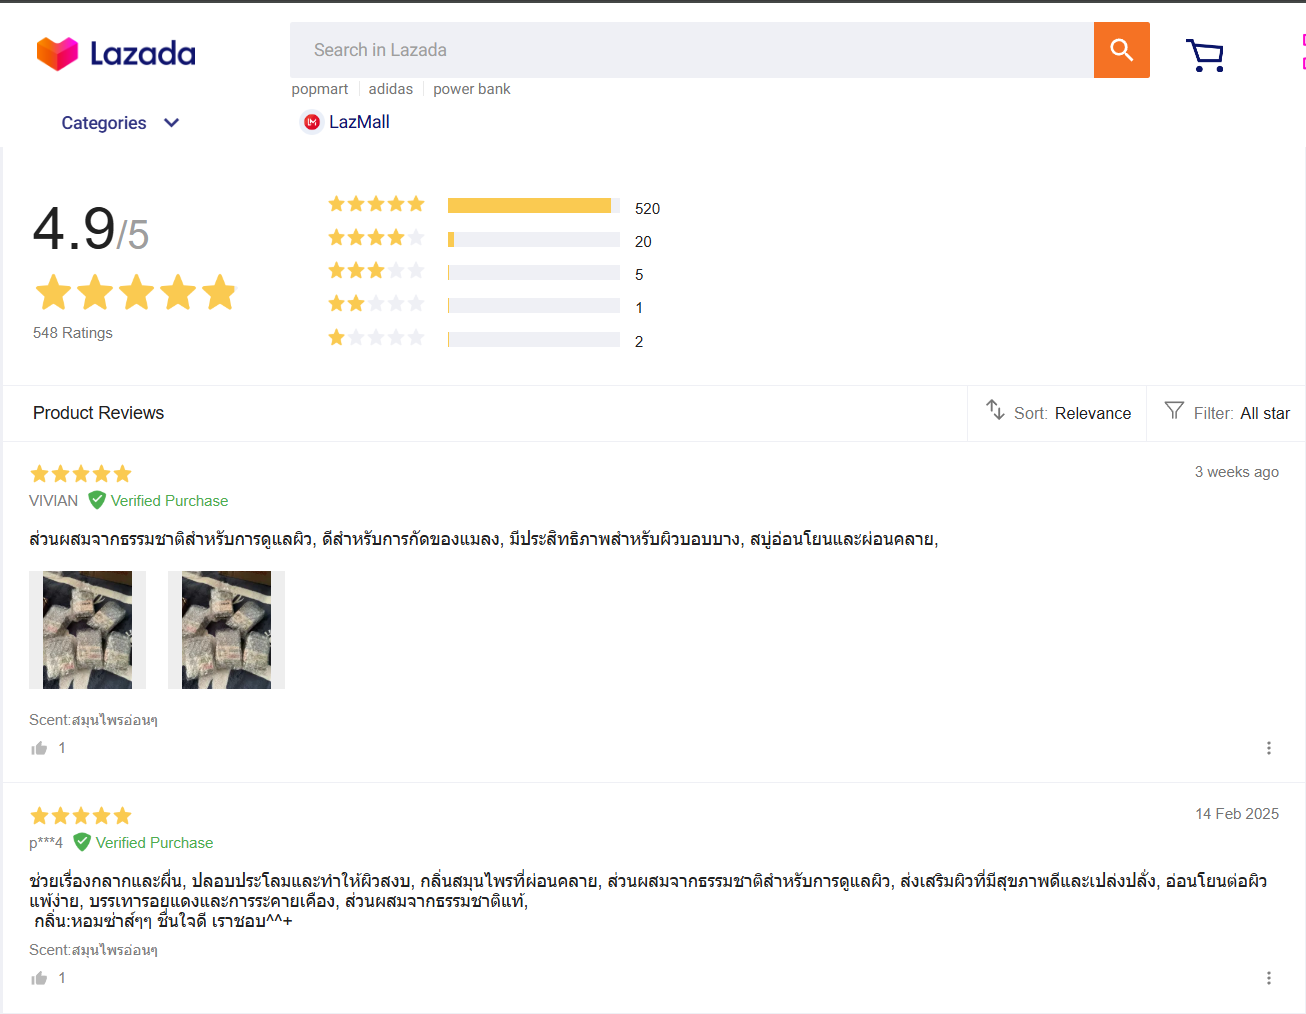Image resolution: width=1306 pixels, height=1014 pixels.
Task: Open the Filter: All star dropdown
Action: coord(1227,413)
